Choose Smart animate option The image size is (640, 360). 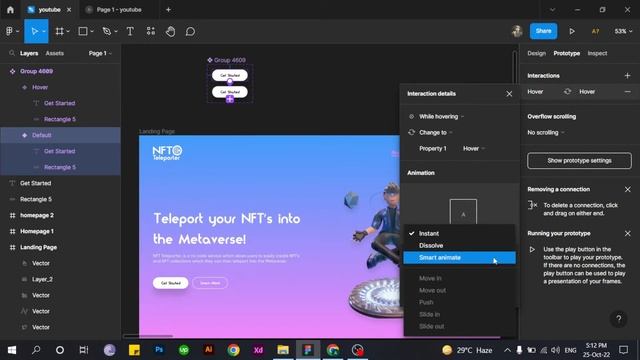460,258
